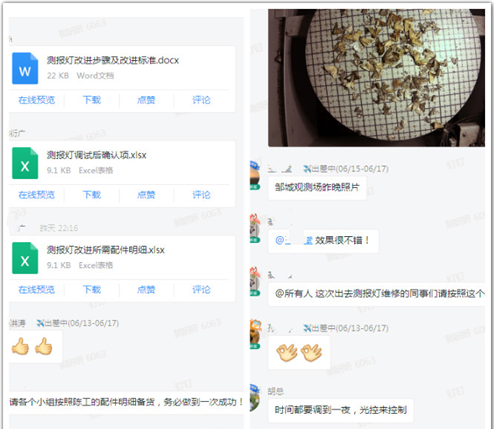Screen dimensions: 494x429
Task: Open avatar of the 效果很不错 sender
Action: click(255, 228)
